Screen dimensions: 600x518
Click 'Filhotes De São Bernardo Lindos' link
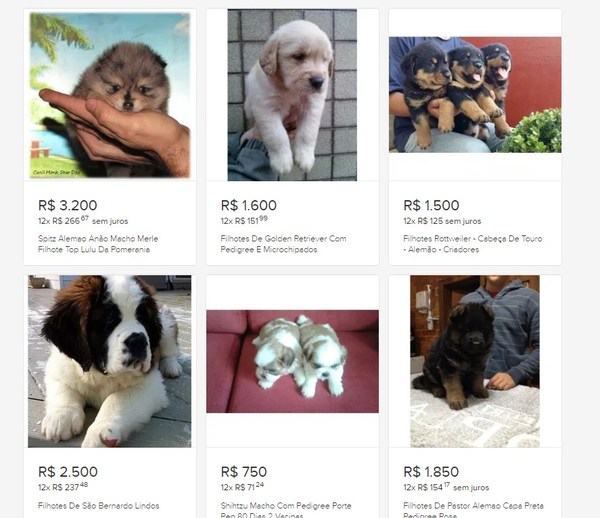coord(91,505)
